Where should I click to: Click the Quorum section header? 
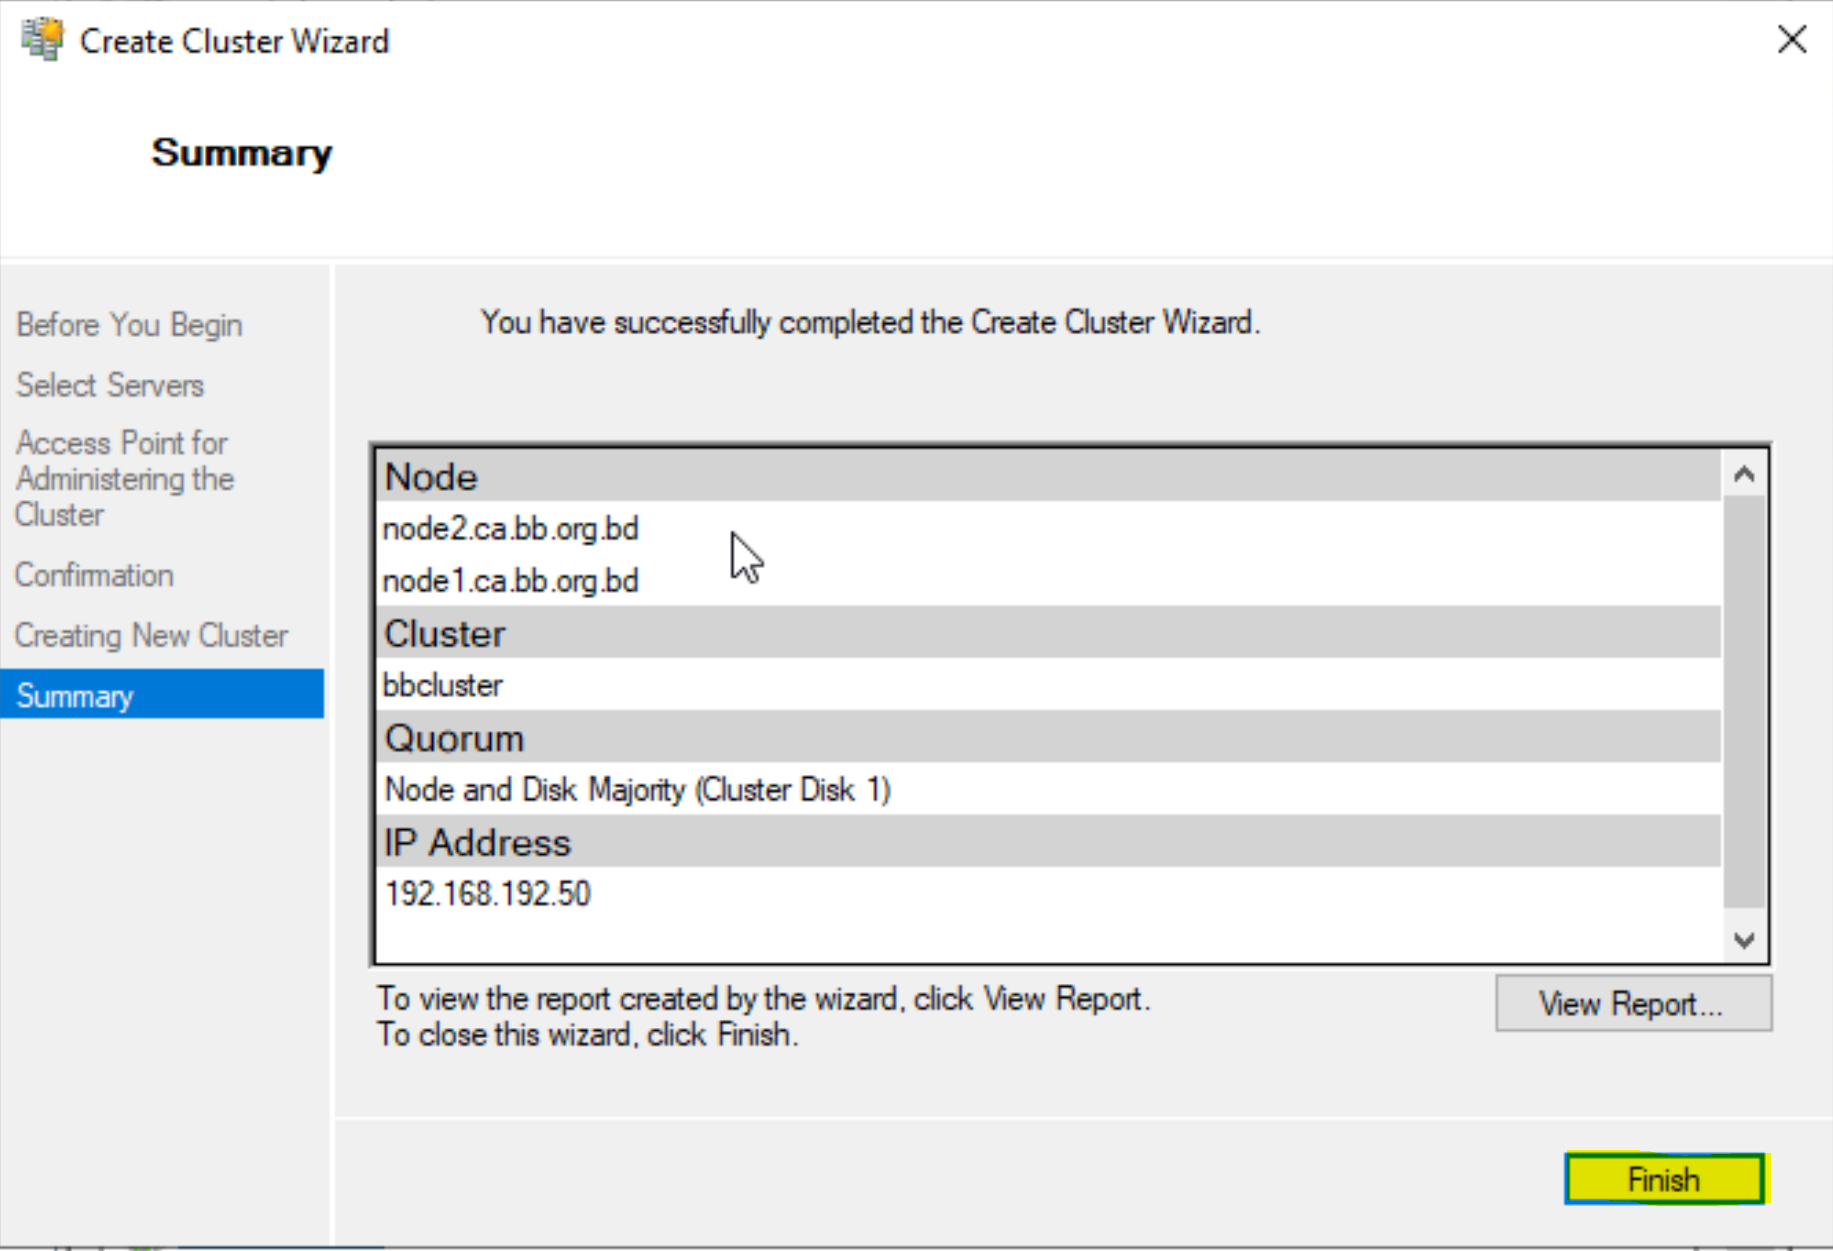tap(1048, 738)
